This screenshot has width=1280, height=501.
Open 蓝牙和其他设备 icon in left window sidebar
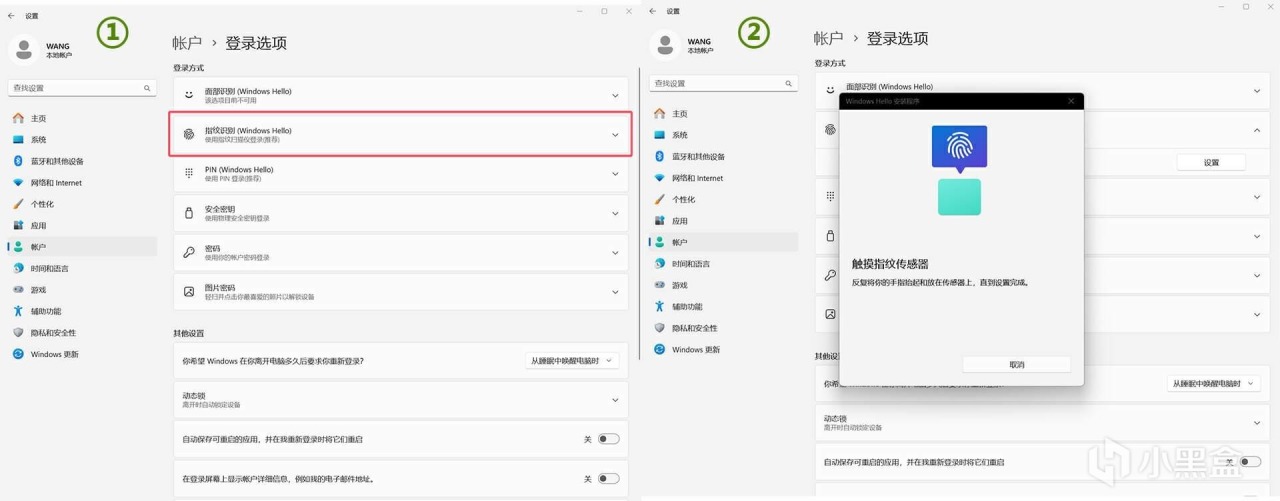pyautogui.click(x=18, y=161)
